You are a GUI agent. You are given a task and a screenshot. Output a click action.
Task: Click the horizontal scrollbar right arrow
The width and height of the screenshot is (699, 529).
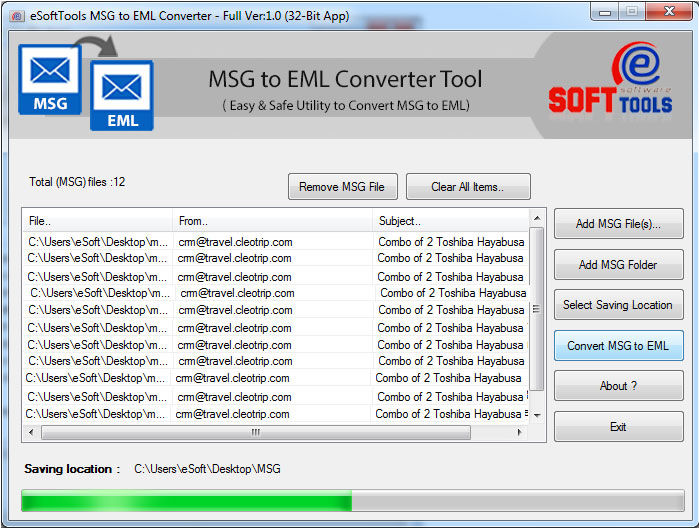(x=519, y=432)
